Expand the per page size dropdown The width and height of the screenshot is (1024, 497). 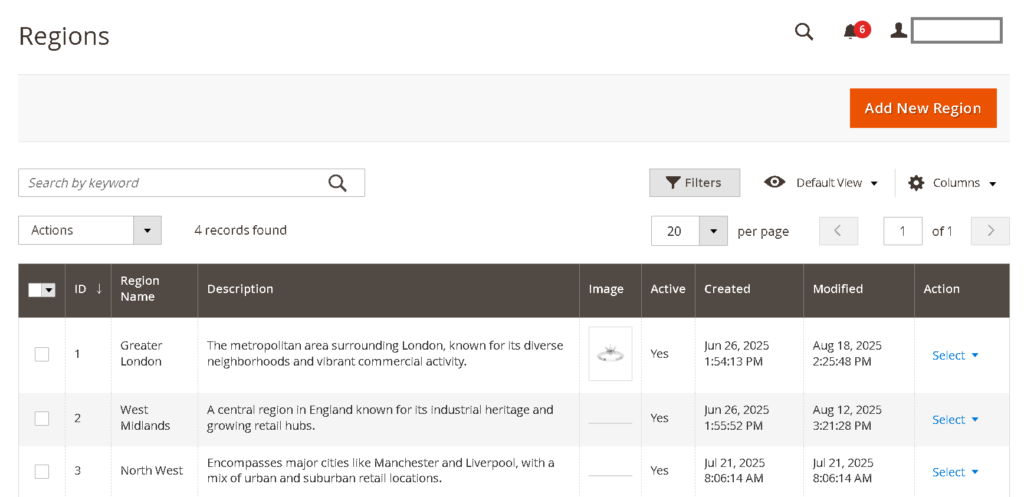(712, 231)
